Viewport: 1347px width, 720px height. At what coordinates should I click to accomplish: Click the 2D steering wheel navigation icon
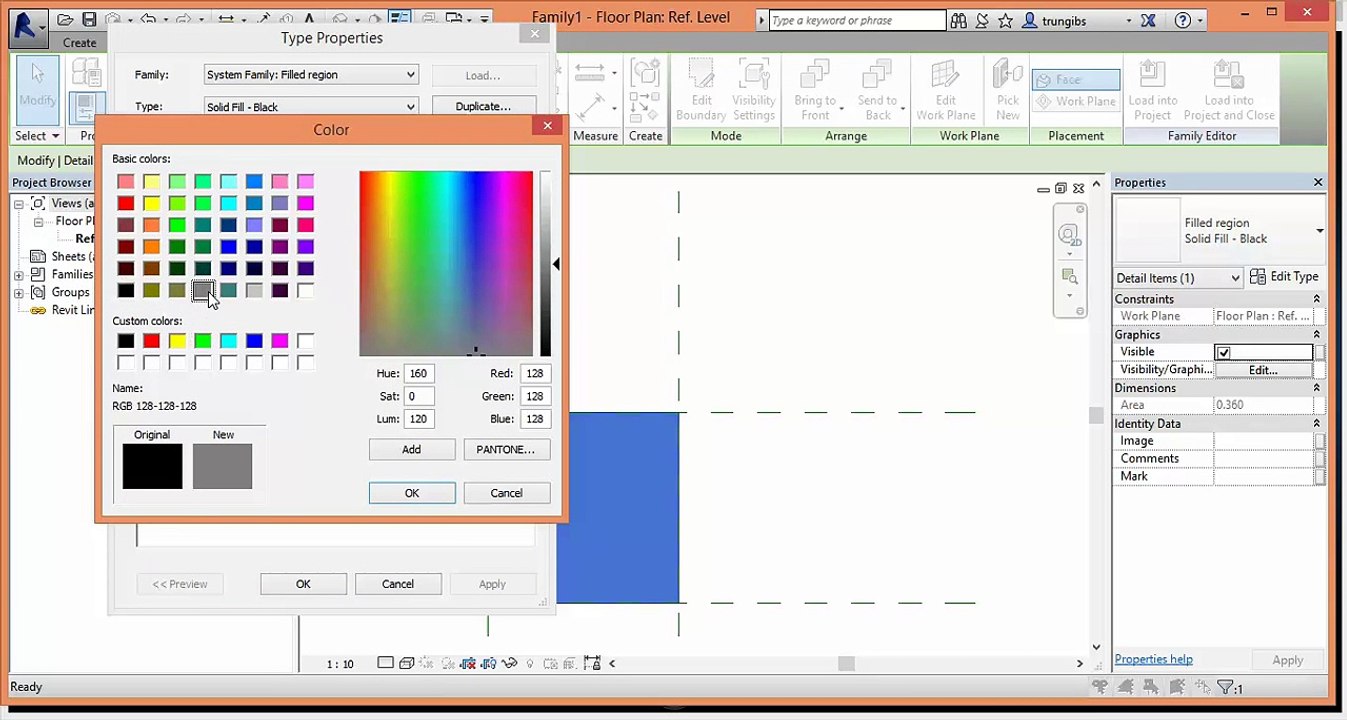tap(1069, 236)
